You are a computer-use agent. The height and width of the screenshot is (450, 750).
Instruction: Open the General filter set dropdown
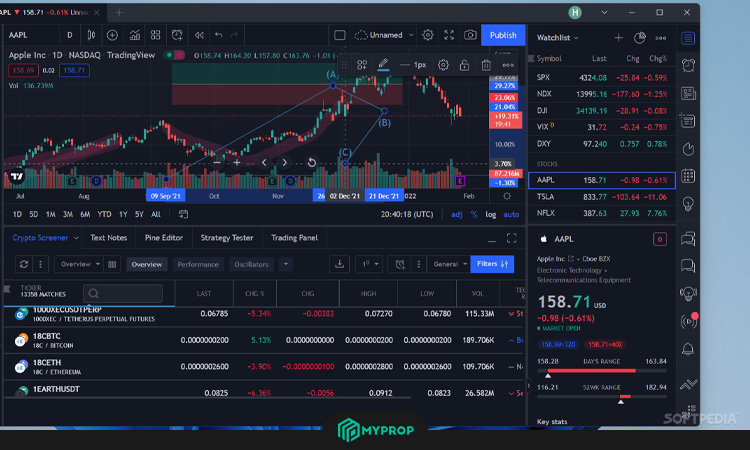450,264
